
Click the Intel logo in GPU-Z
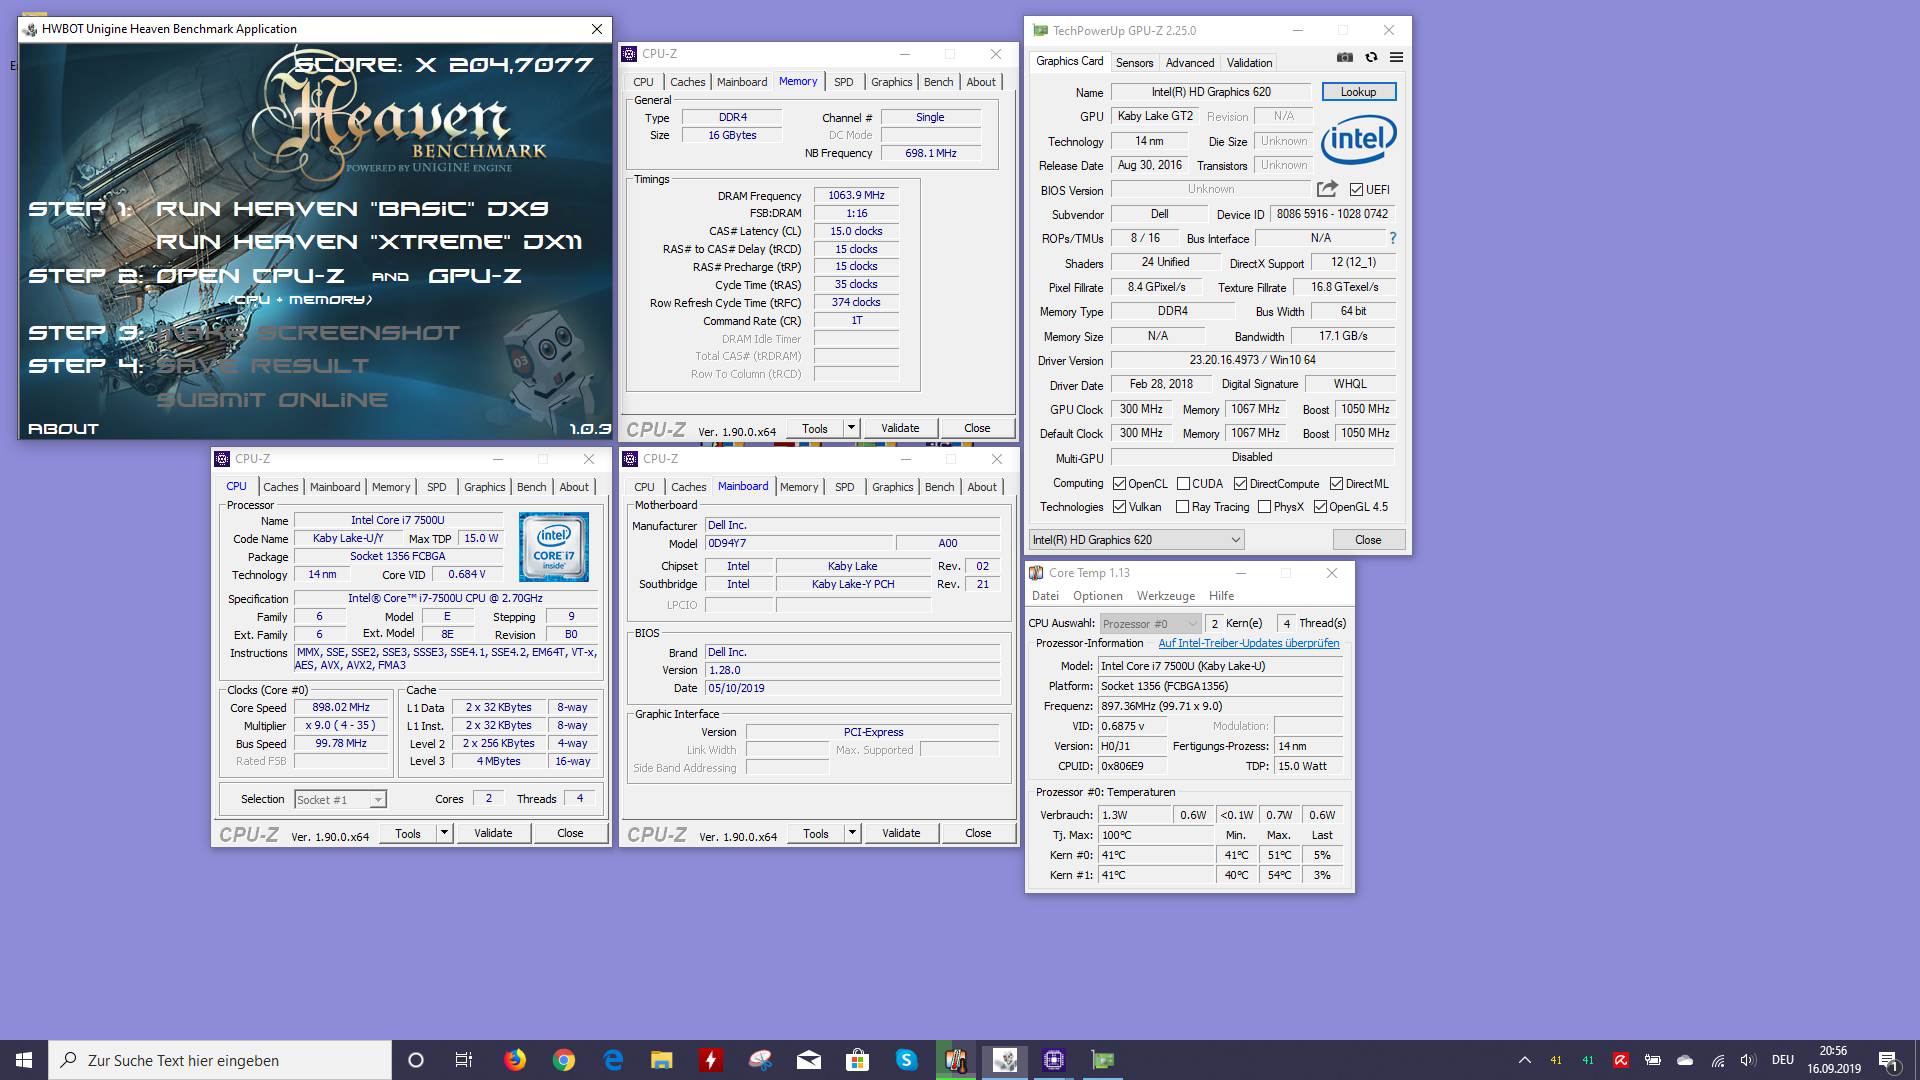click(x=1358, y=139)
